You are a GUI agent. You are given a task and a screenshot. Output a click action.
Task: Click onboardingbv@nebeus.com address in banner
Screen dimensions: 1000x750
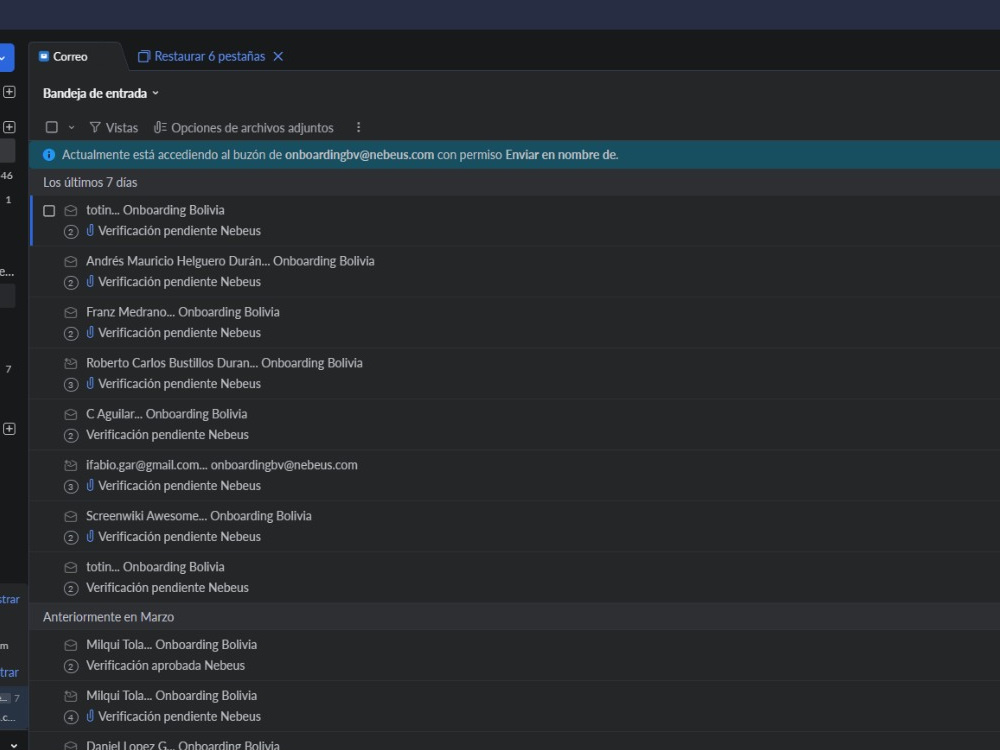359,155
